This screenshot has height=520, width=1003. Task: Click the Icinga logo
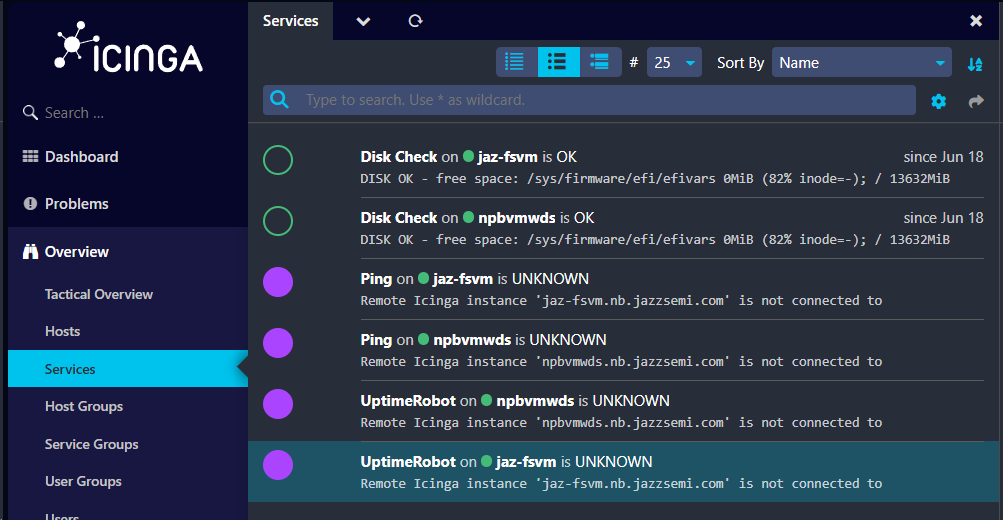[x=128, y=46]
